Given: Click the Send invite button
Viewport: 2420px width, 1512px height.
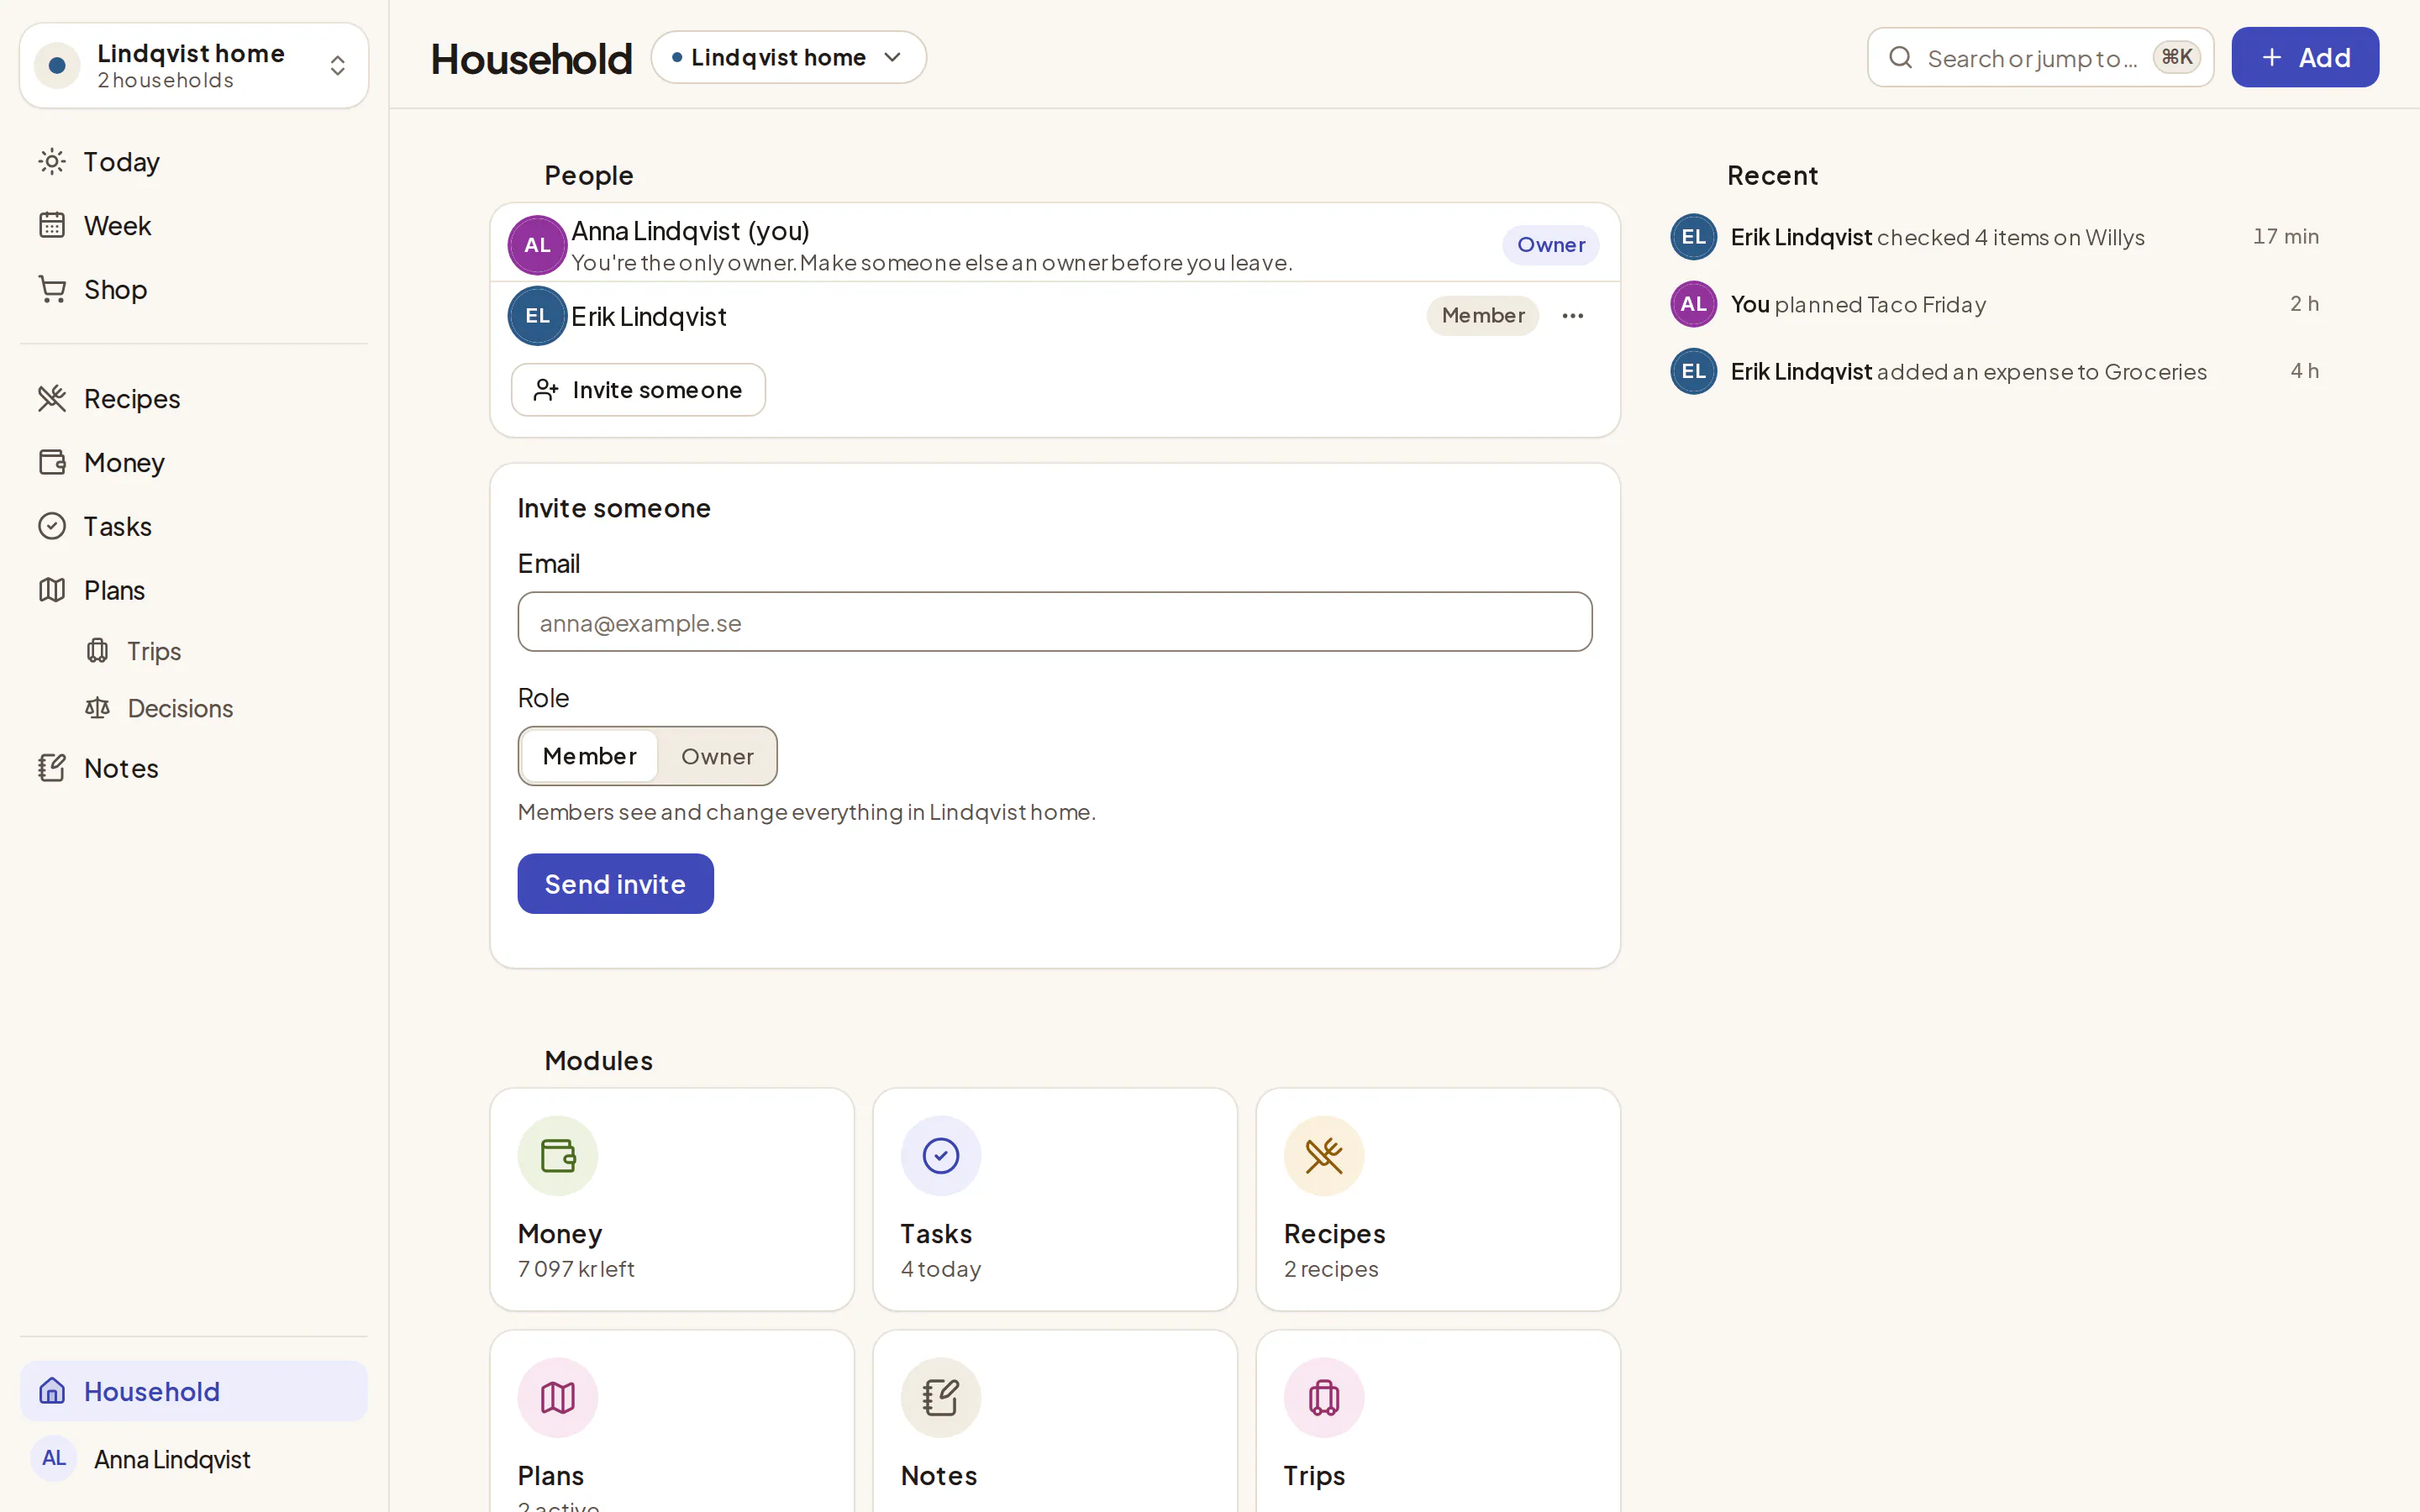Looking at the screenshot, I should (615, 884).
